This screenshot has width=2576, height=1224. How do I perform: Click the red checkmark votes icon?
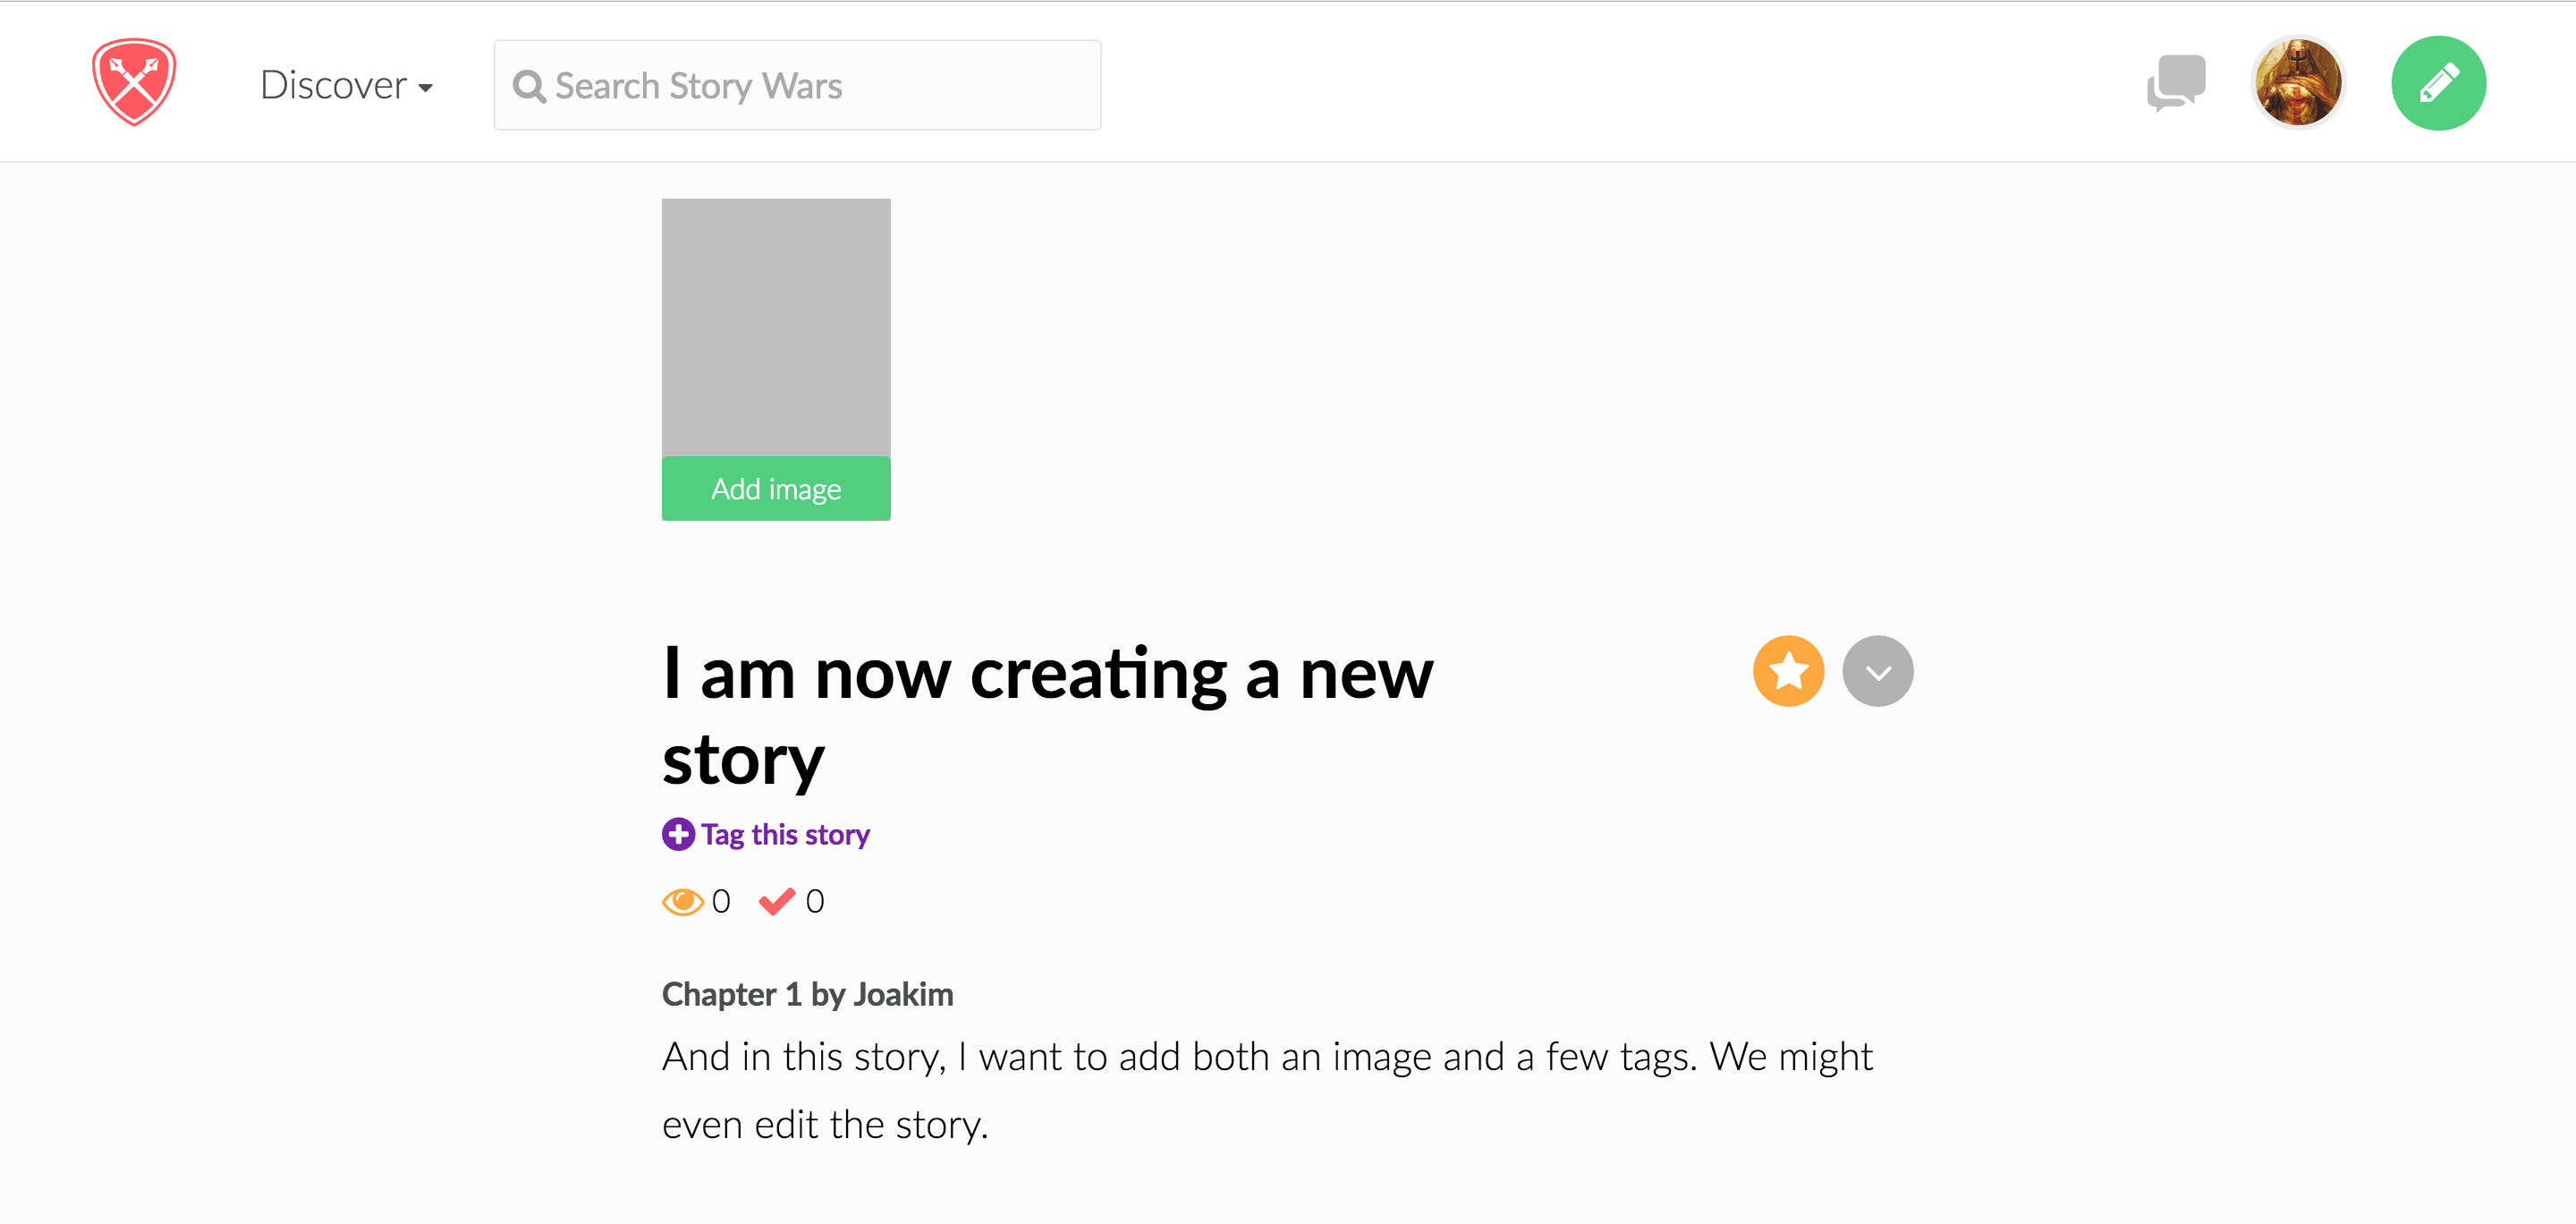click(x=777, y=902)
